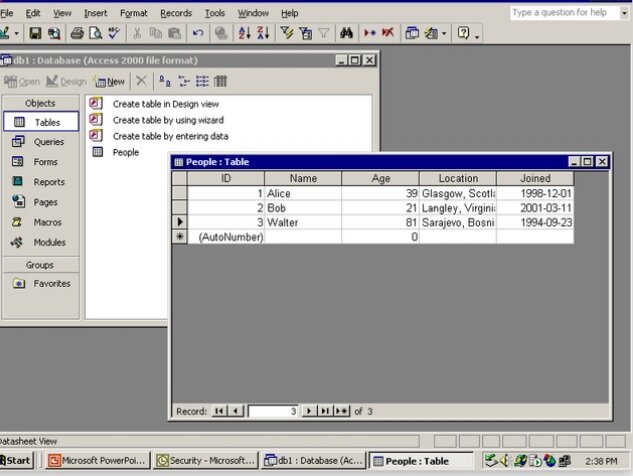The image size is (633, 476).
Task: Open the Records menu
Action: (176, 13)
